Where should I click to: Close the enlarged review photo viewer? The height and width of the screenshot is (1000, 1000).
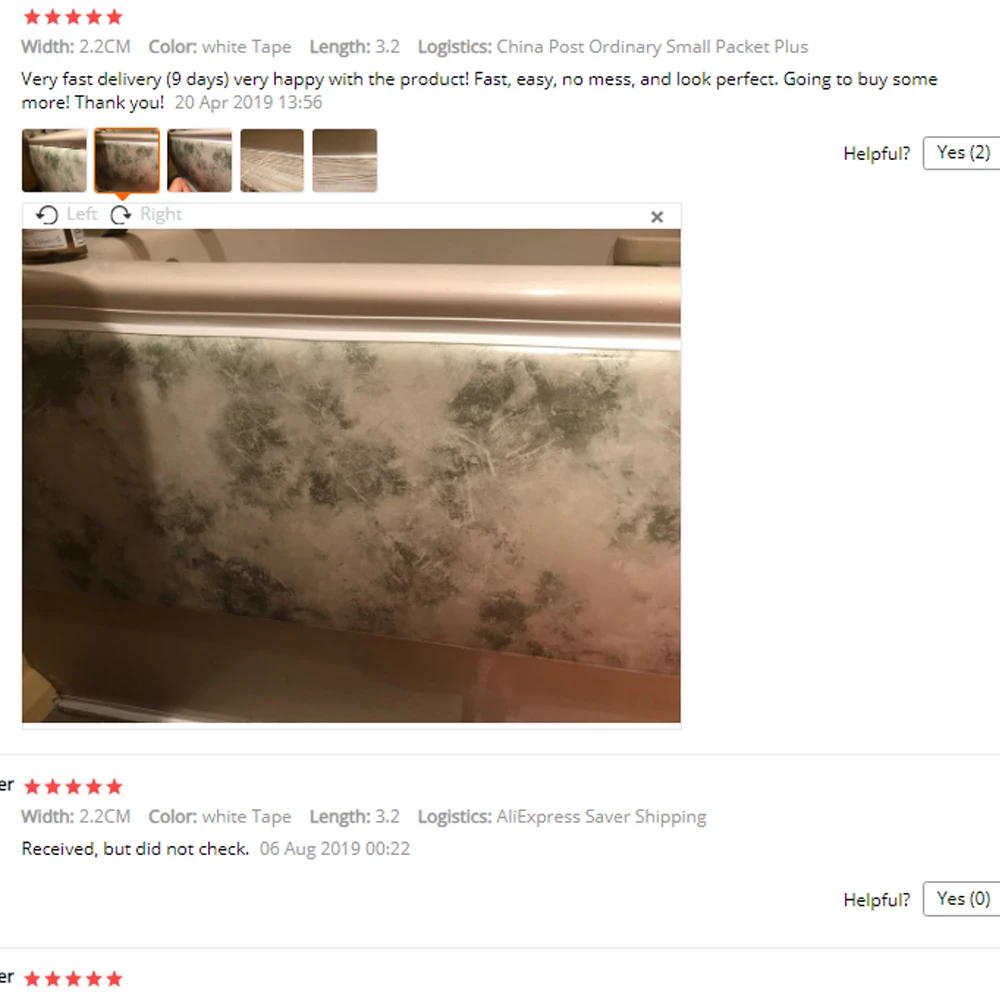click(657, 217)
